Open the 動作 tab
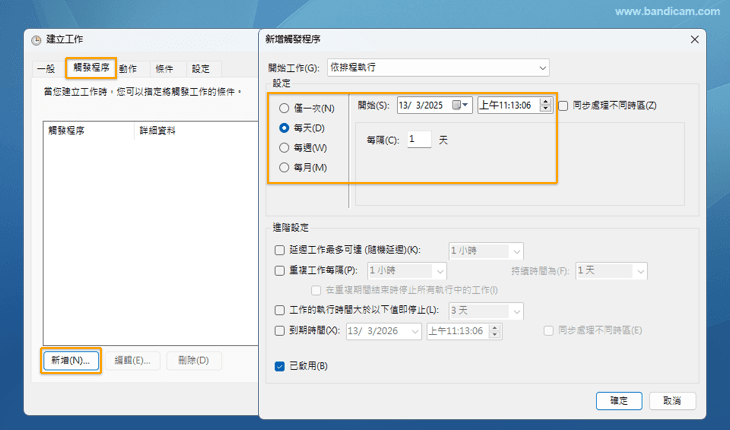Viewport: 730px width, 430px height. (x=128, y=69)
